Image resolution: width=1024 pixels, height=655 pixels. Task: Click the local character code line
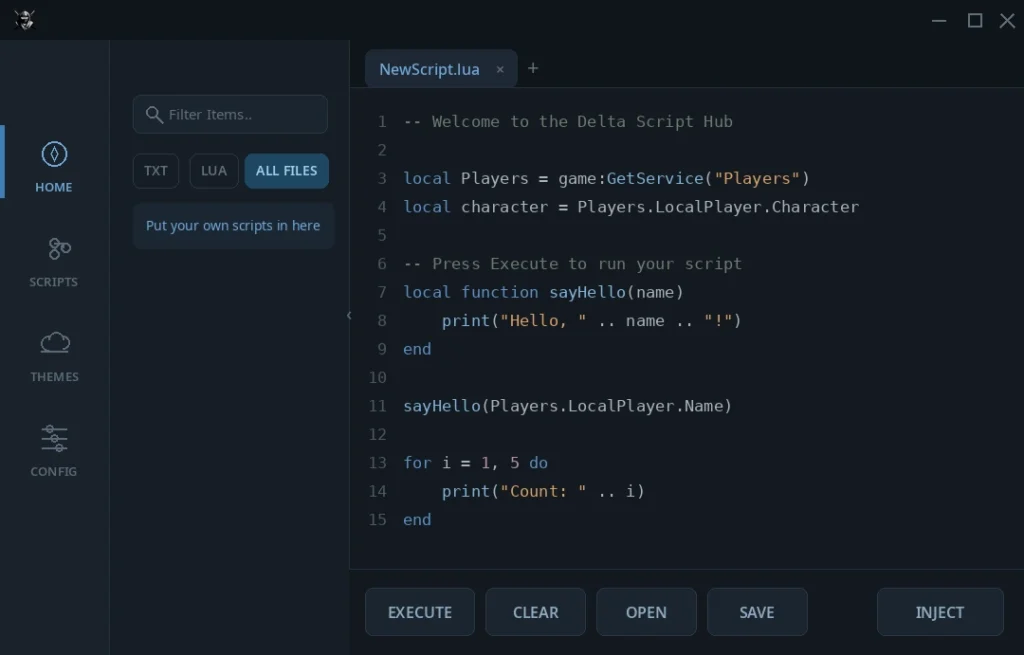coord(631,207)
